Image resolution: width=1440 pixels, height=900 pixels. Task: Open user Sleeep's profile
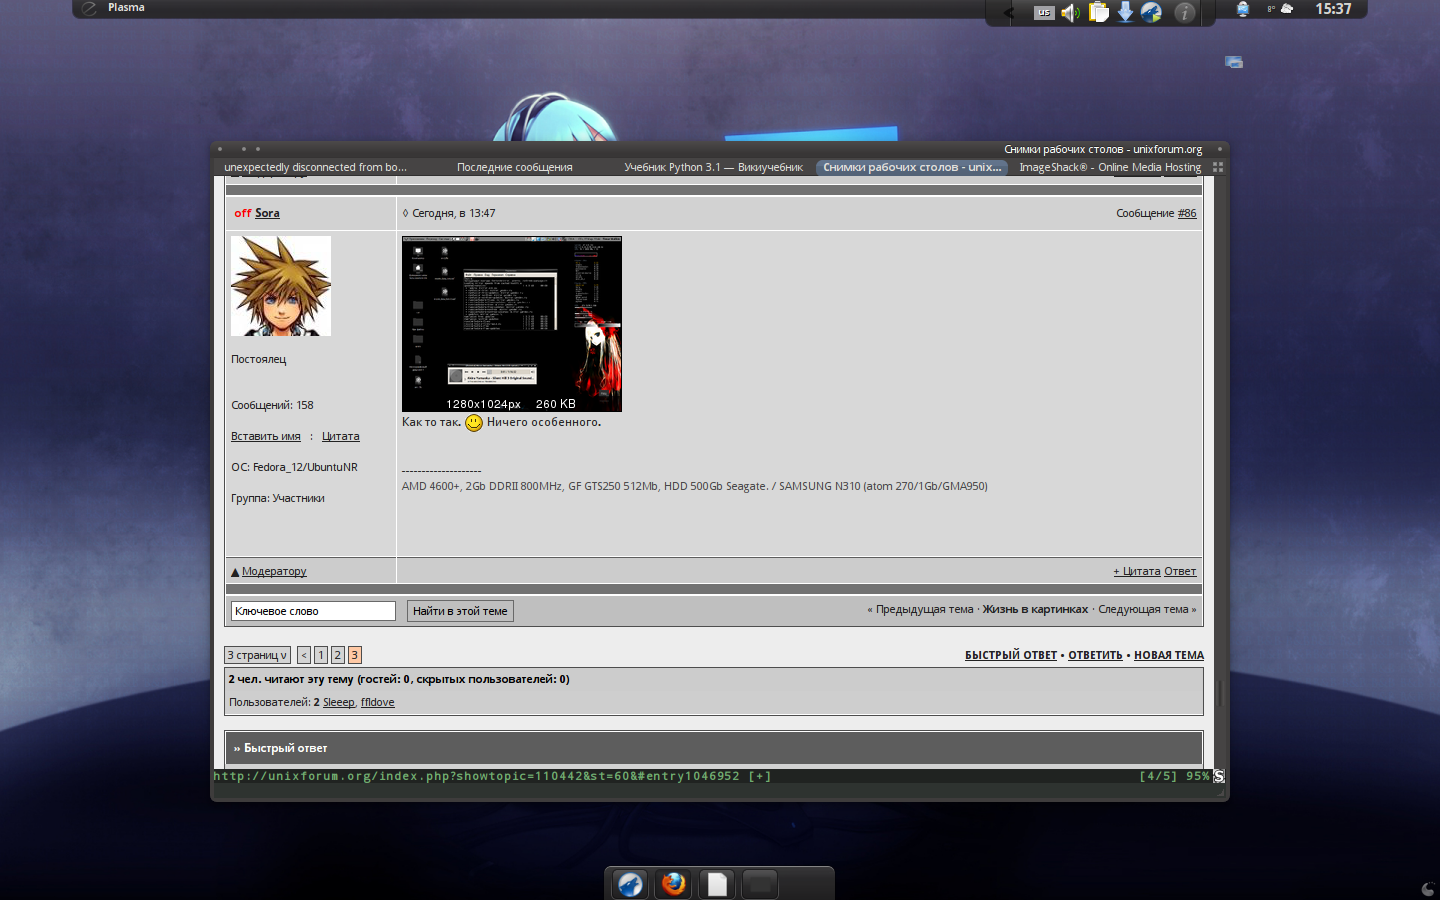coord(338,702)
